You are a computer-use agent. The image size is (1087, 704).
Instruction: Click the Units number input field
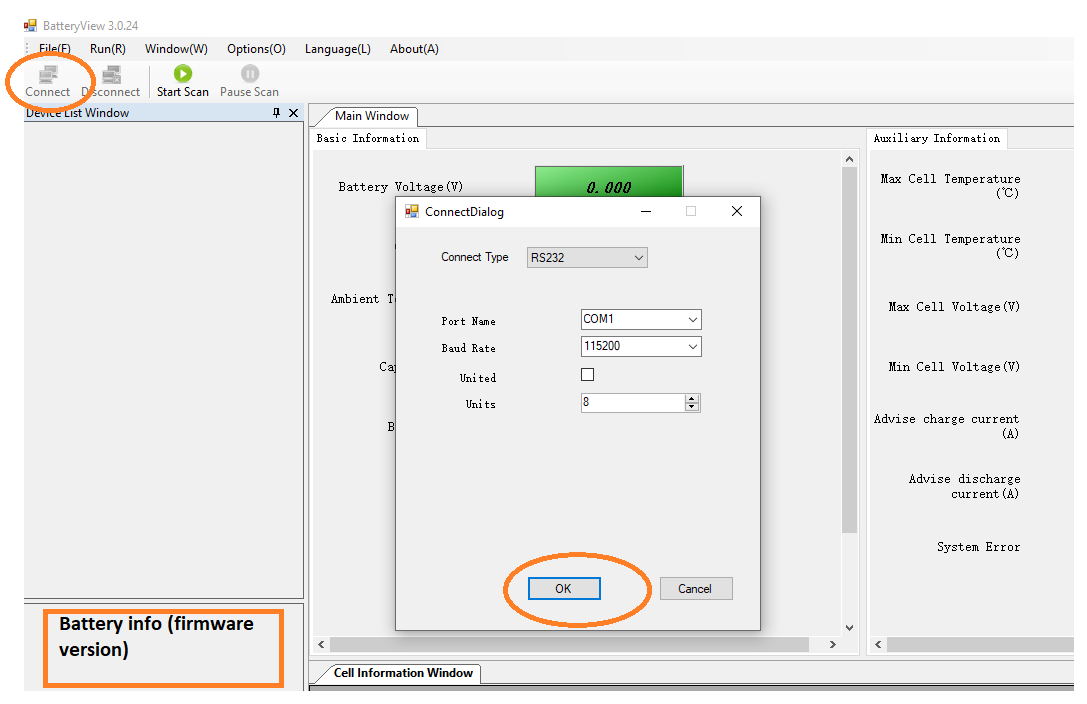pyautogui.click(x=632, y=403)
